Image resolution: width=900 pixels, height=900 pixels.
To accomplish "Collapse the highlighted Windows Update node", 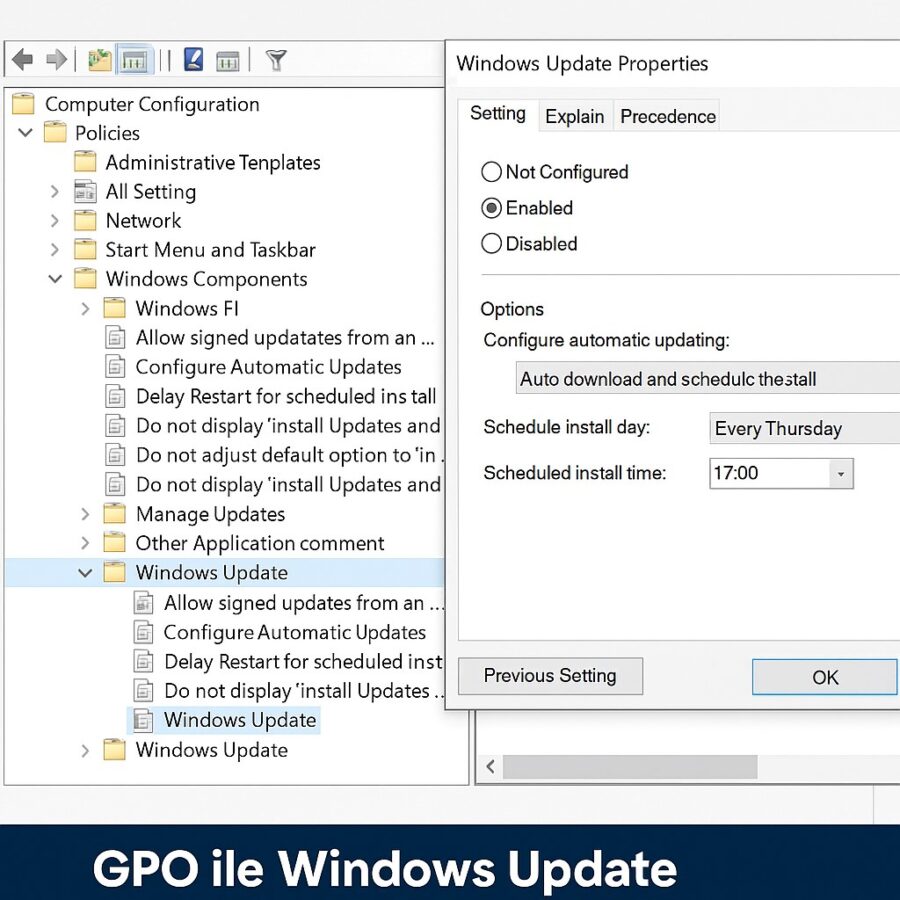I will 85,572.
